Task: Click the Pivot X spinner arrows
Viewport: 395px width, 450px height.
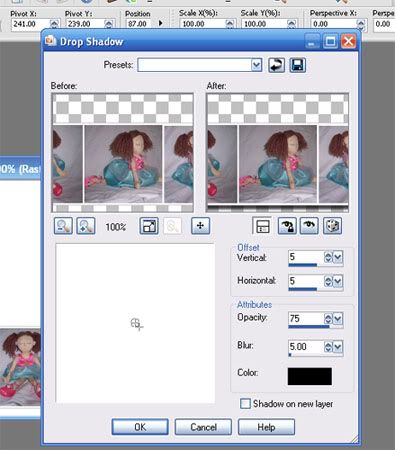Action: pos(54,24)
